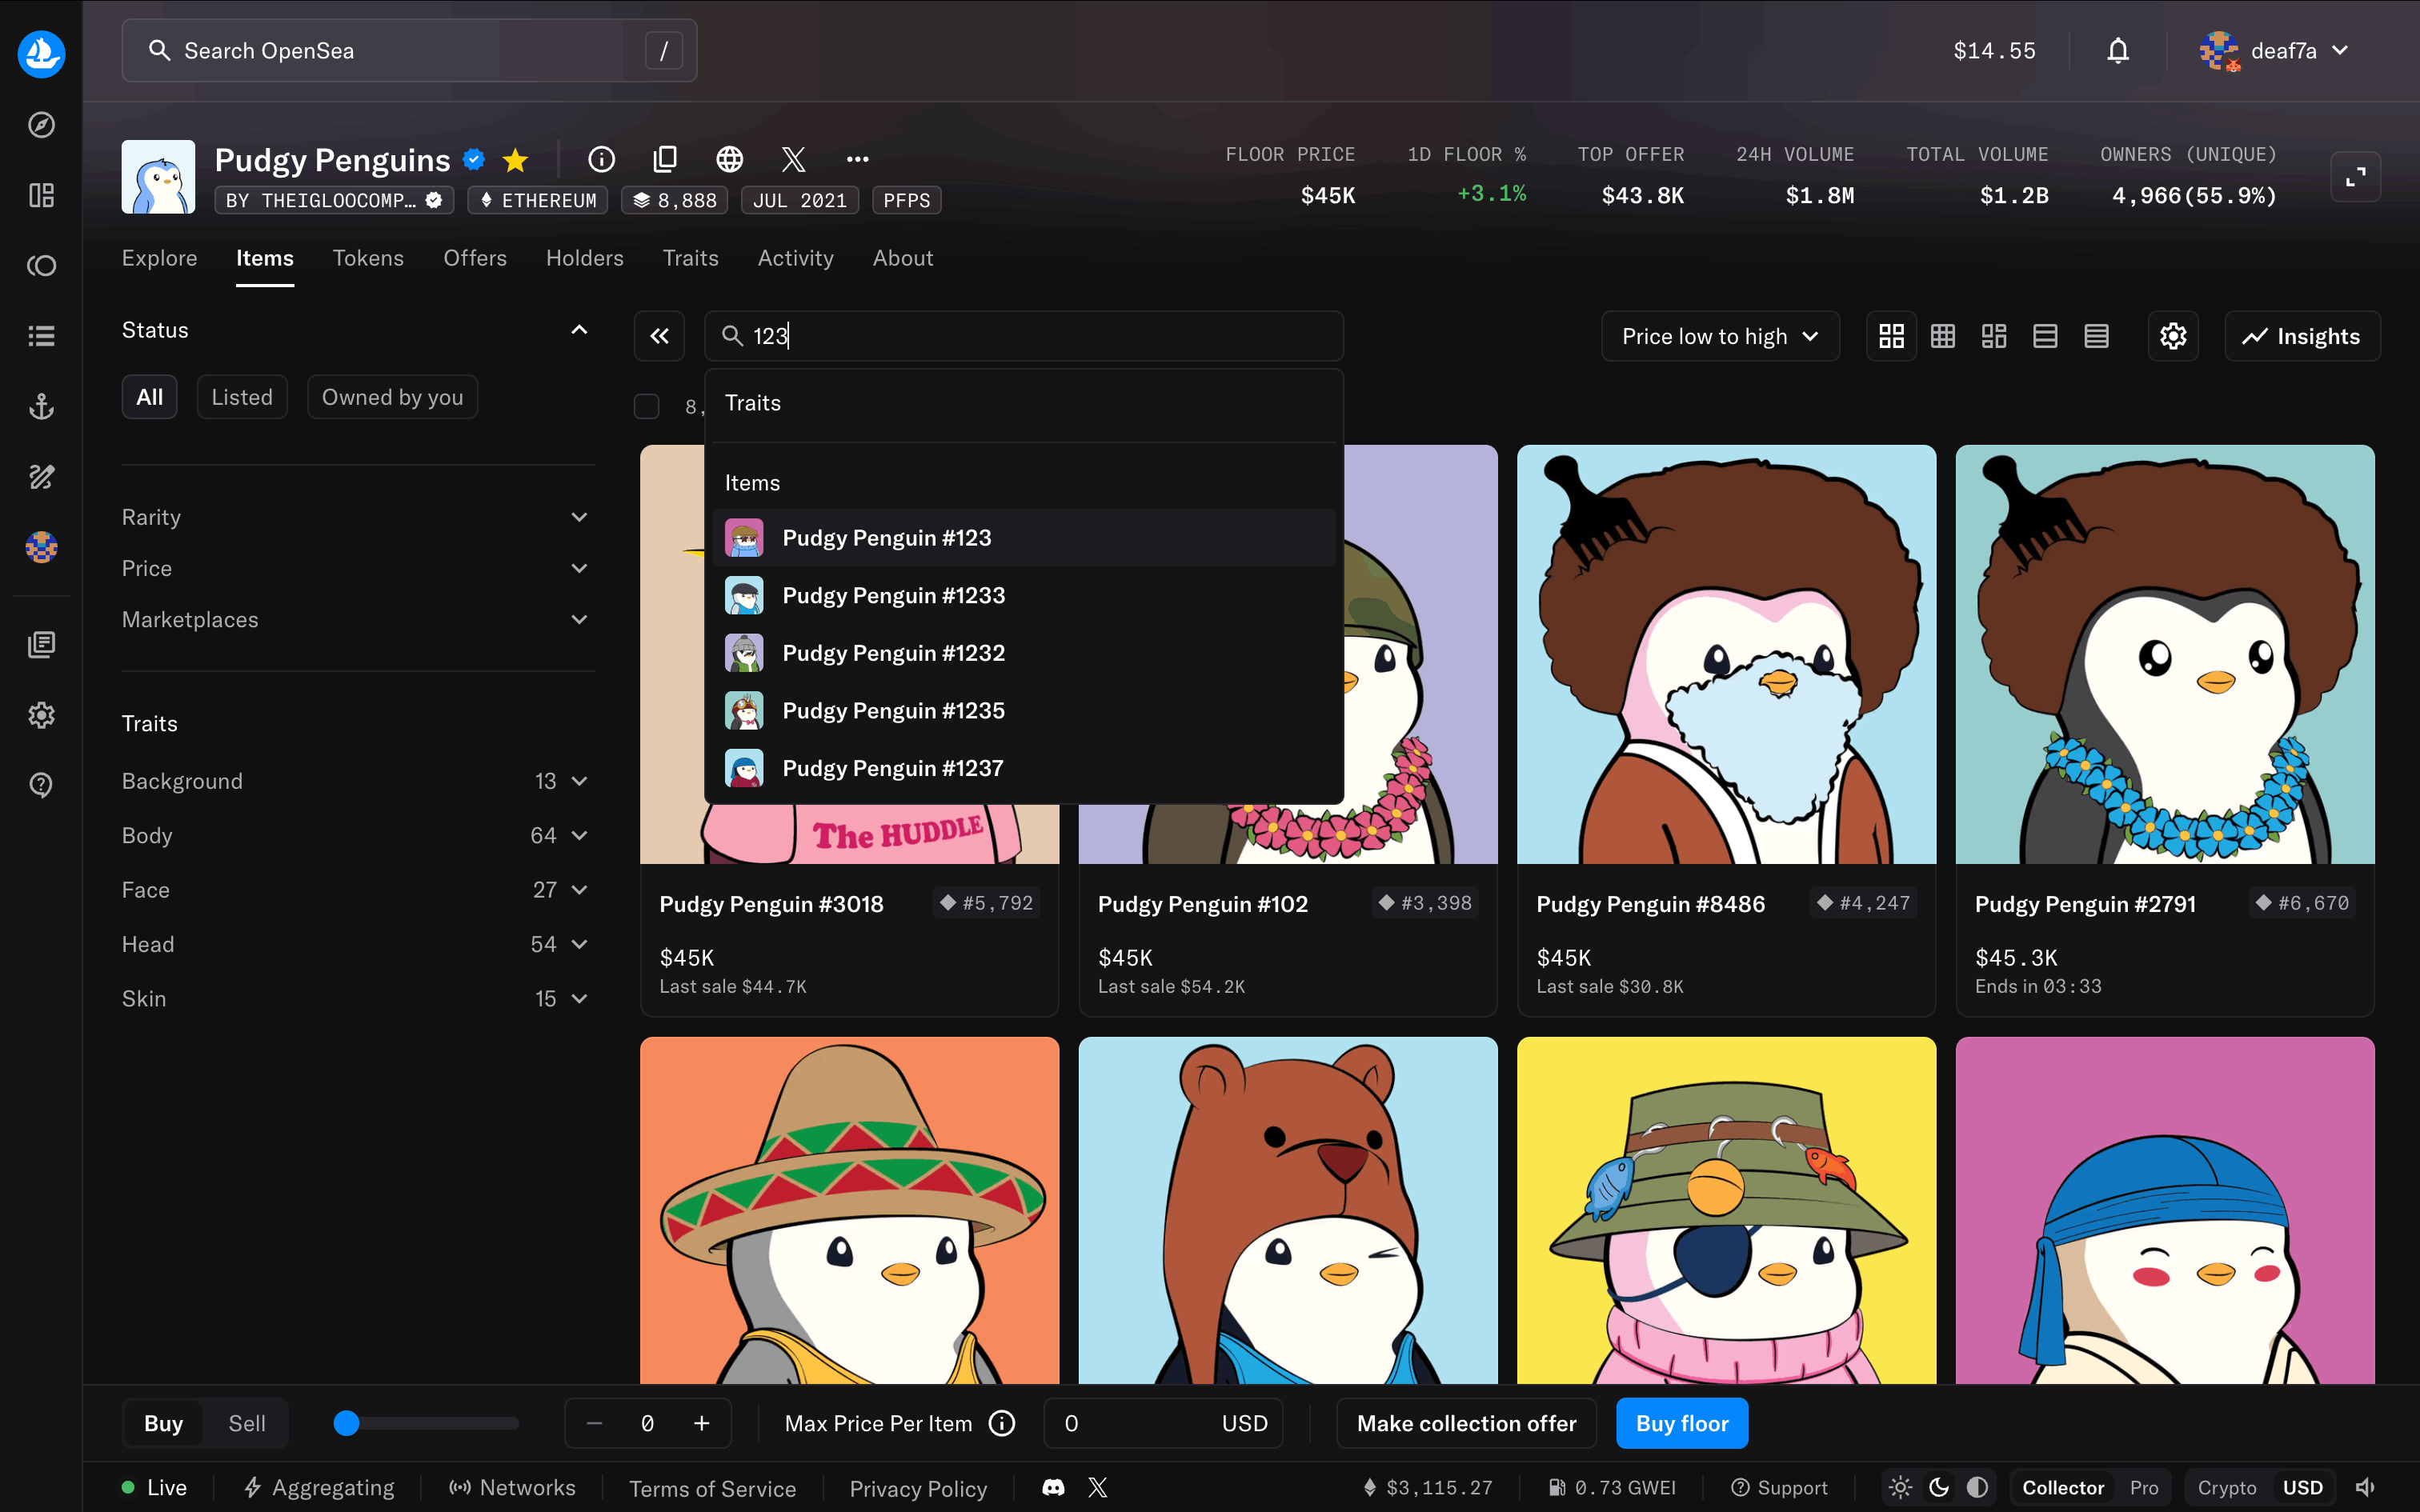Image resolution: width=2420 pixels, height=1512 pixels.
Task: Click the notifications bell icon
Action: point(2117,51)
